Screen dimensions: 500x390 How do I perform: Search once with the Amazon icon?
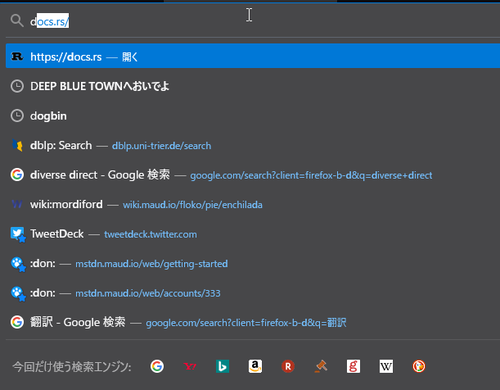tap(255, 366)
